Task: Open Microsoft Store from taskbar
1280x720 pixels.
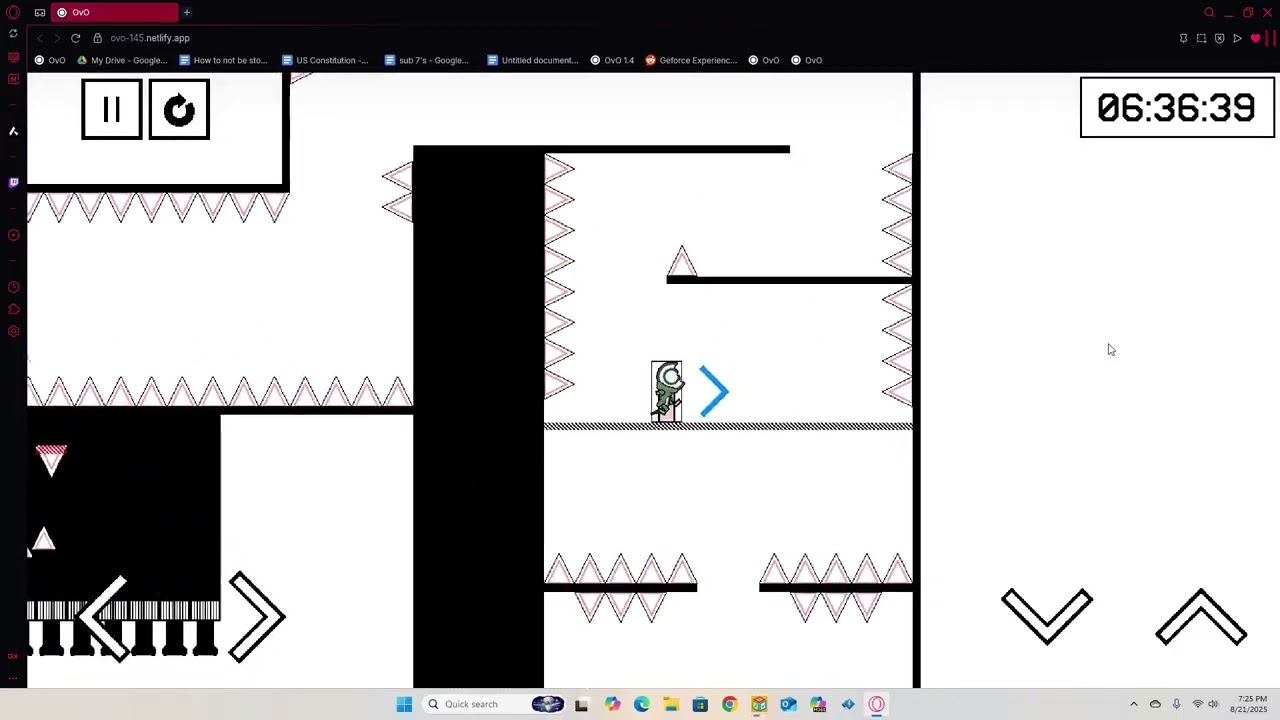Action: pyautogui.click(x=700, y=704)
